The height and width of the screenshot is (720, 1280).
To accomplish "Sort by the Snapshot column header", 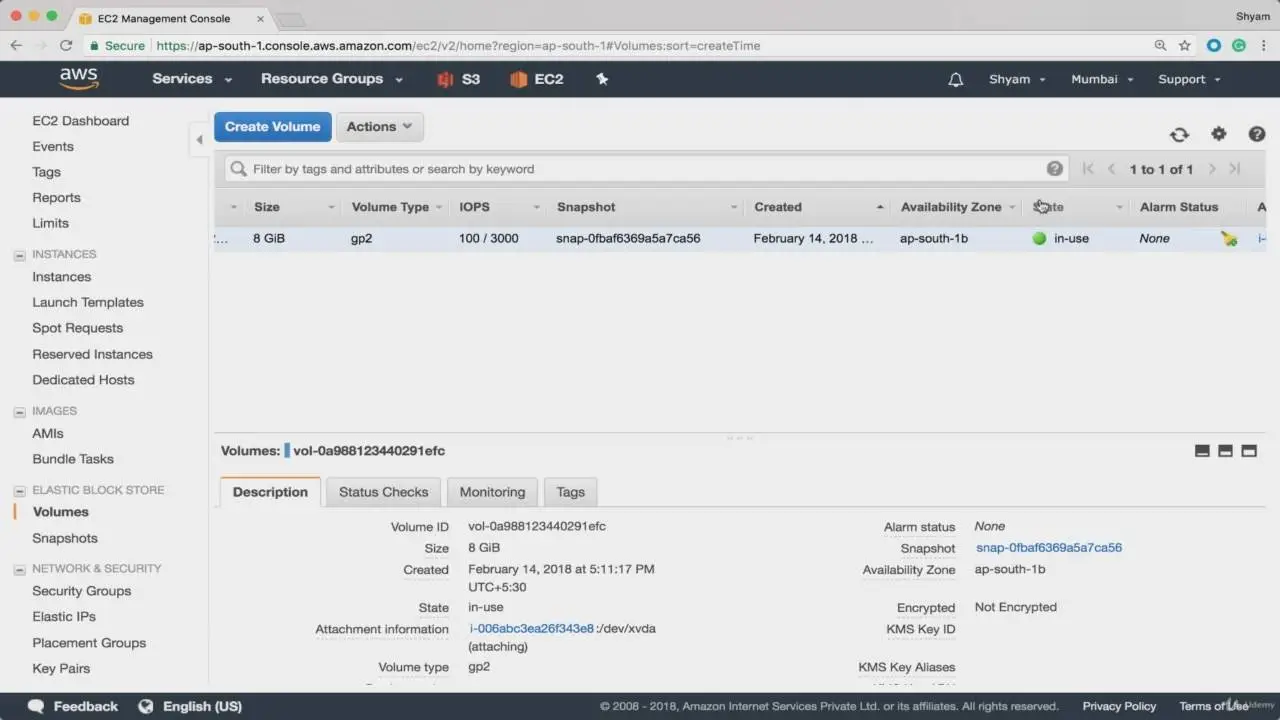I will click(586, 207).
